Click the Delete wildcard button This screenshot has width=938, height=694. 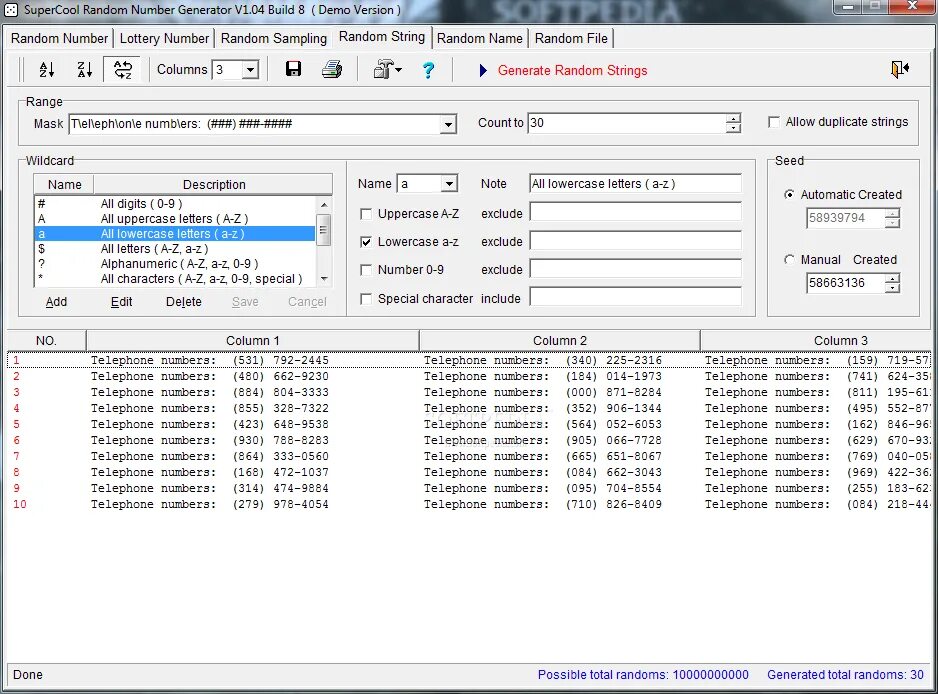coord(184,302)
